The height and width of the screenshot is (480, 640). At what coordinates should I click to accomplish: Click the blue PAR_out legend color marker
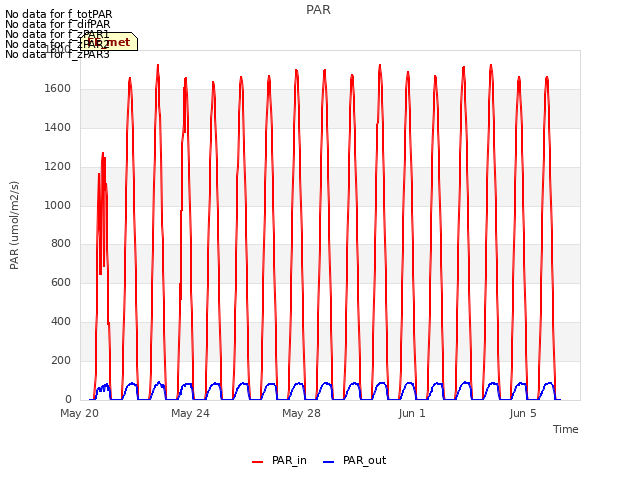pyautogui.click(x=329, y=462)
